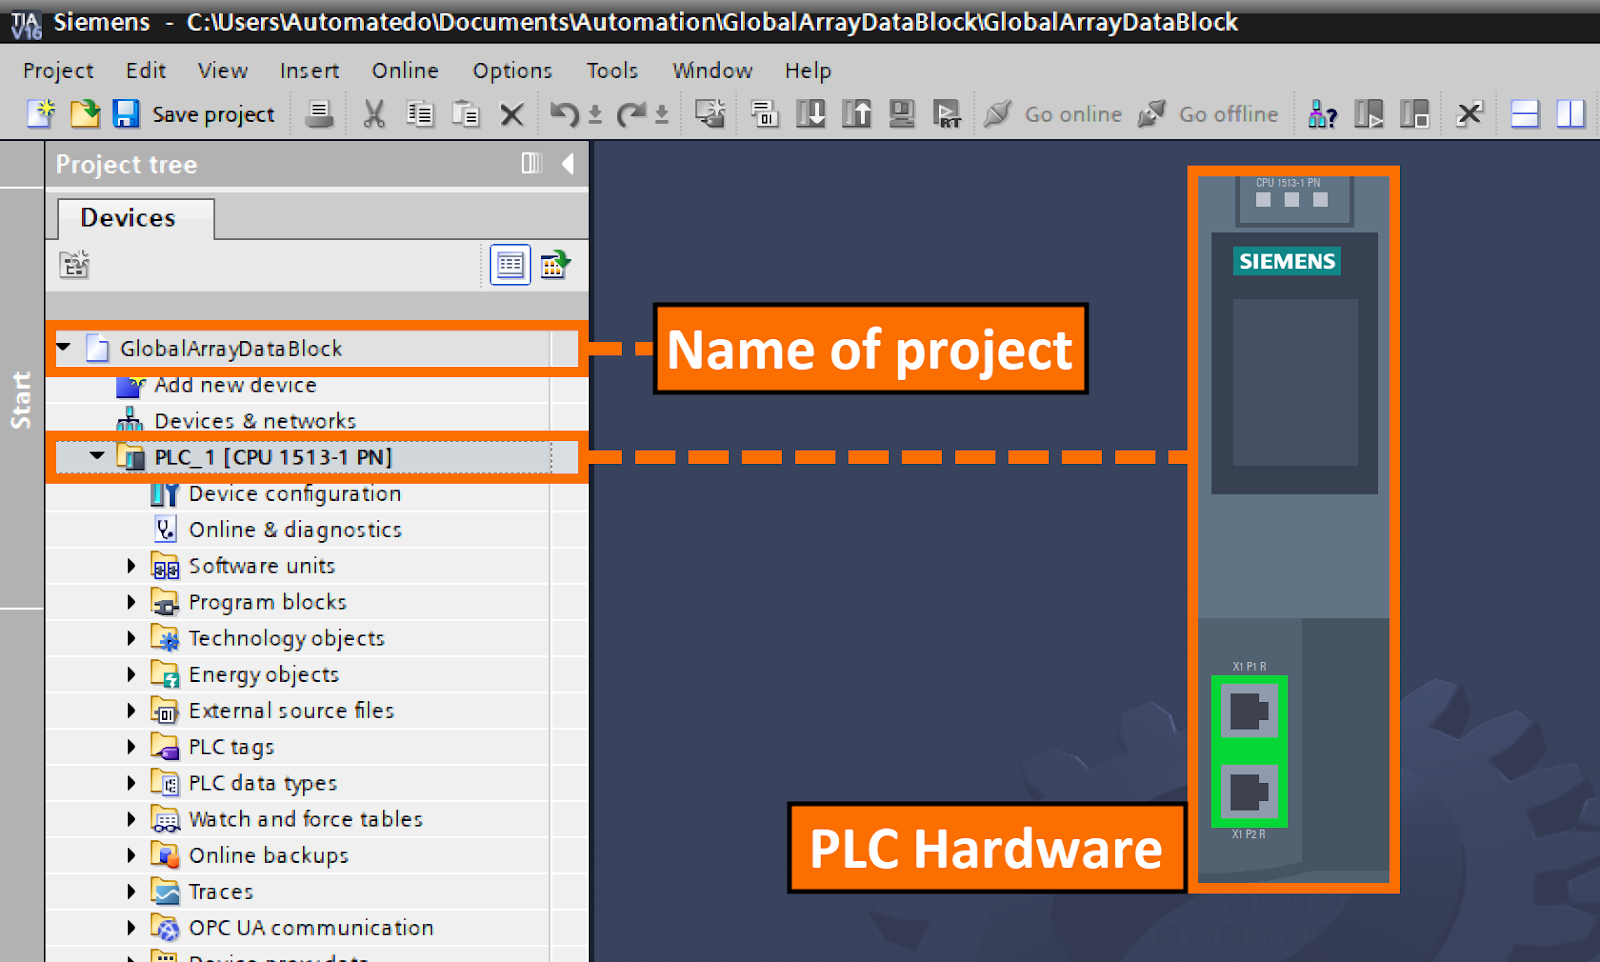Screen dimensions: 1600x962
Task: Select Watch and force tables
Action: 305,819
